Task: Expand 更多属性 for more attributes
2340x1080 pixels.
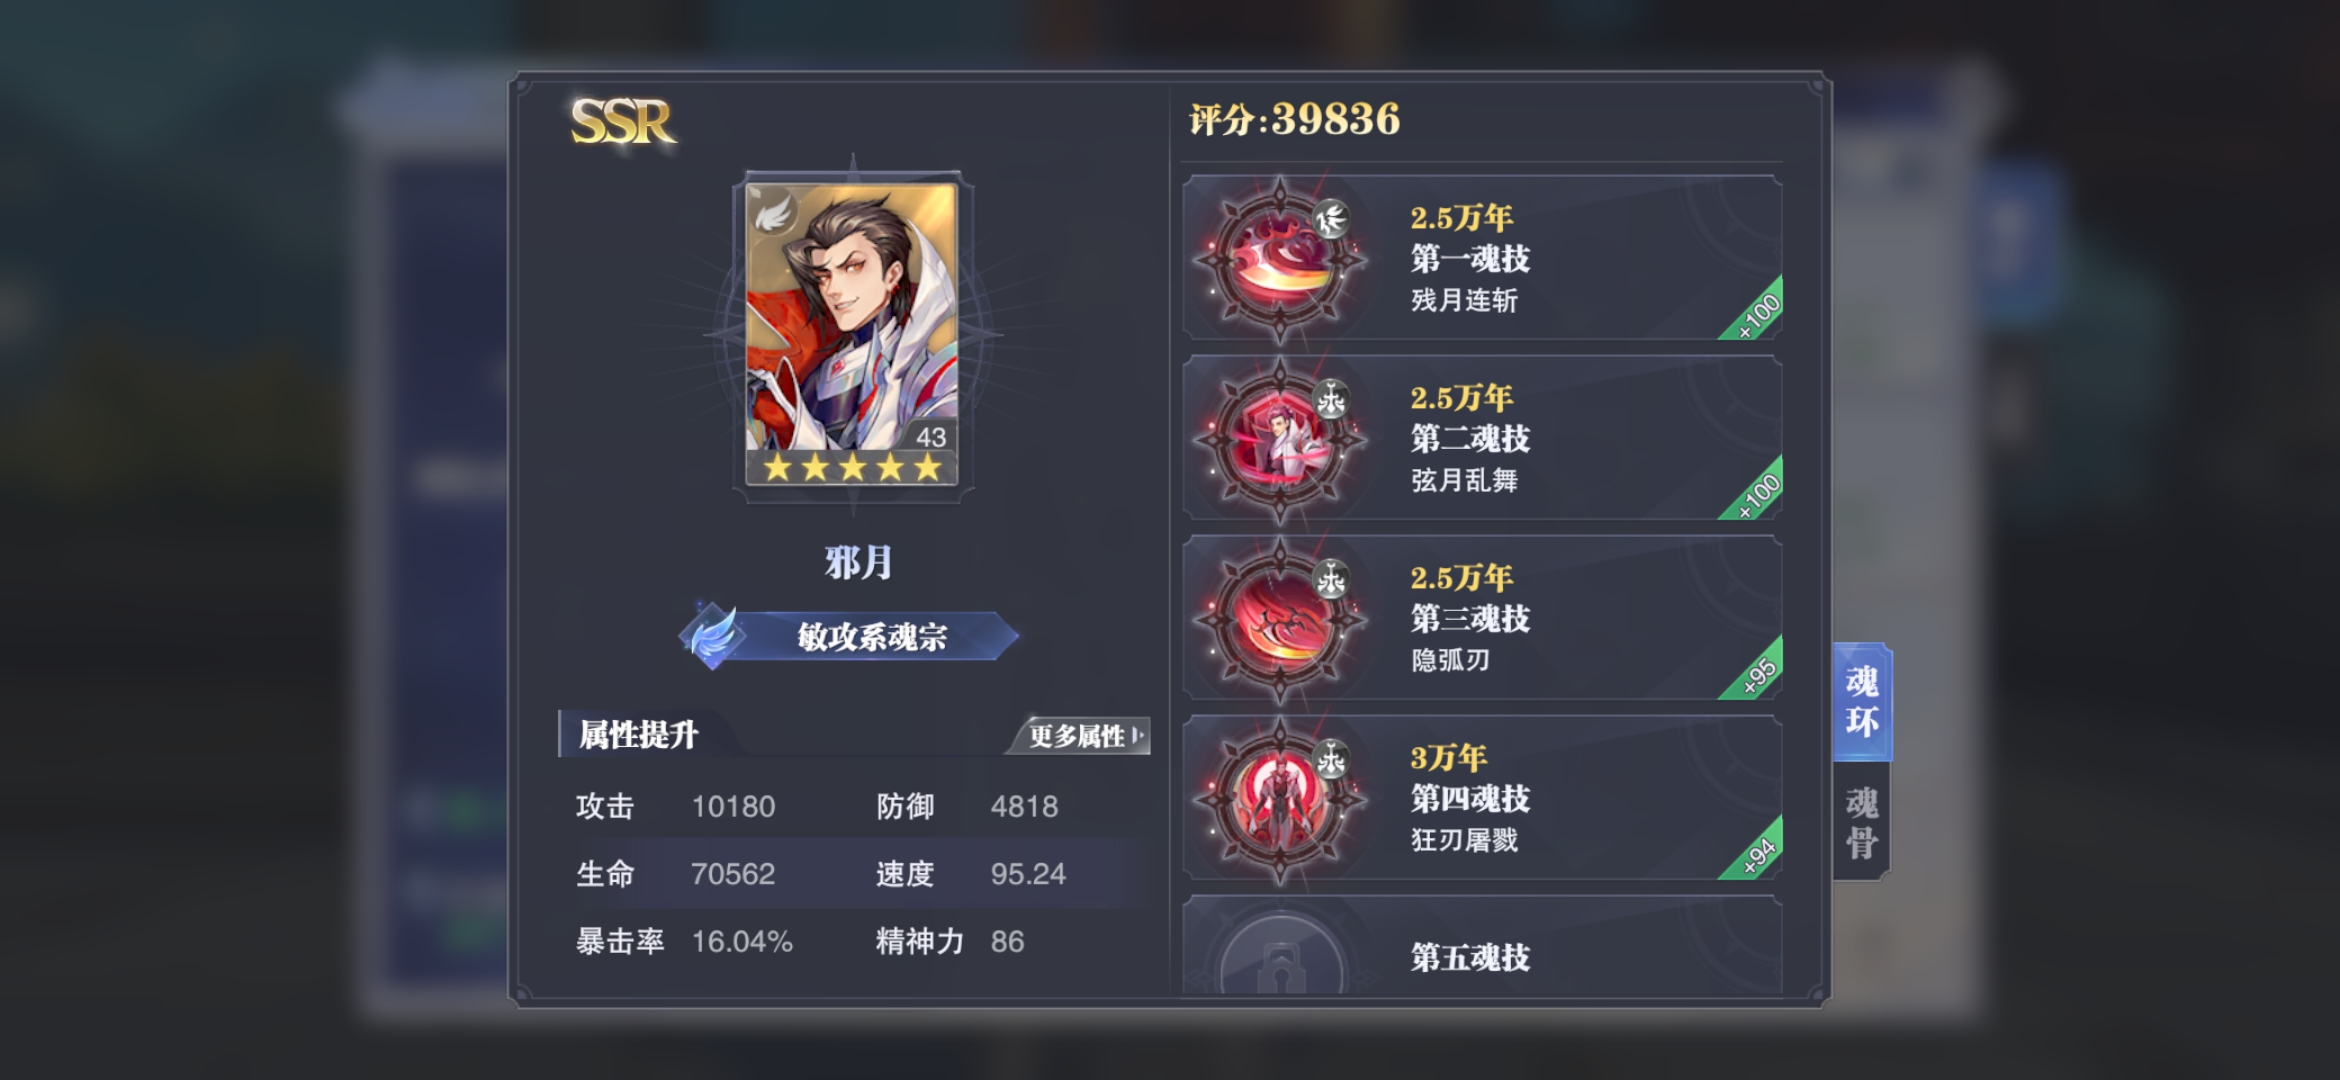Action: pos(1084,736)
